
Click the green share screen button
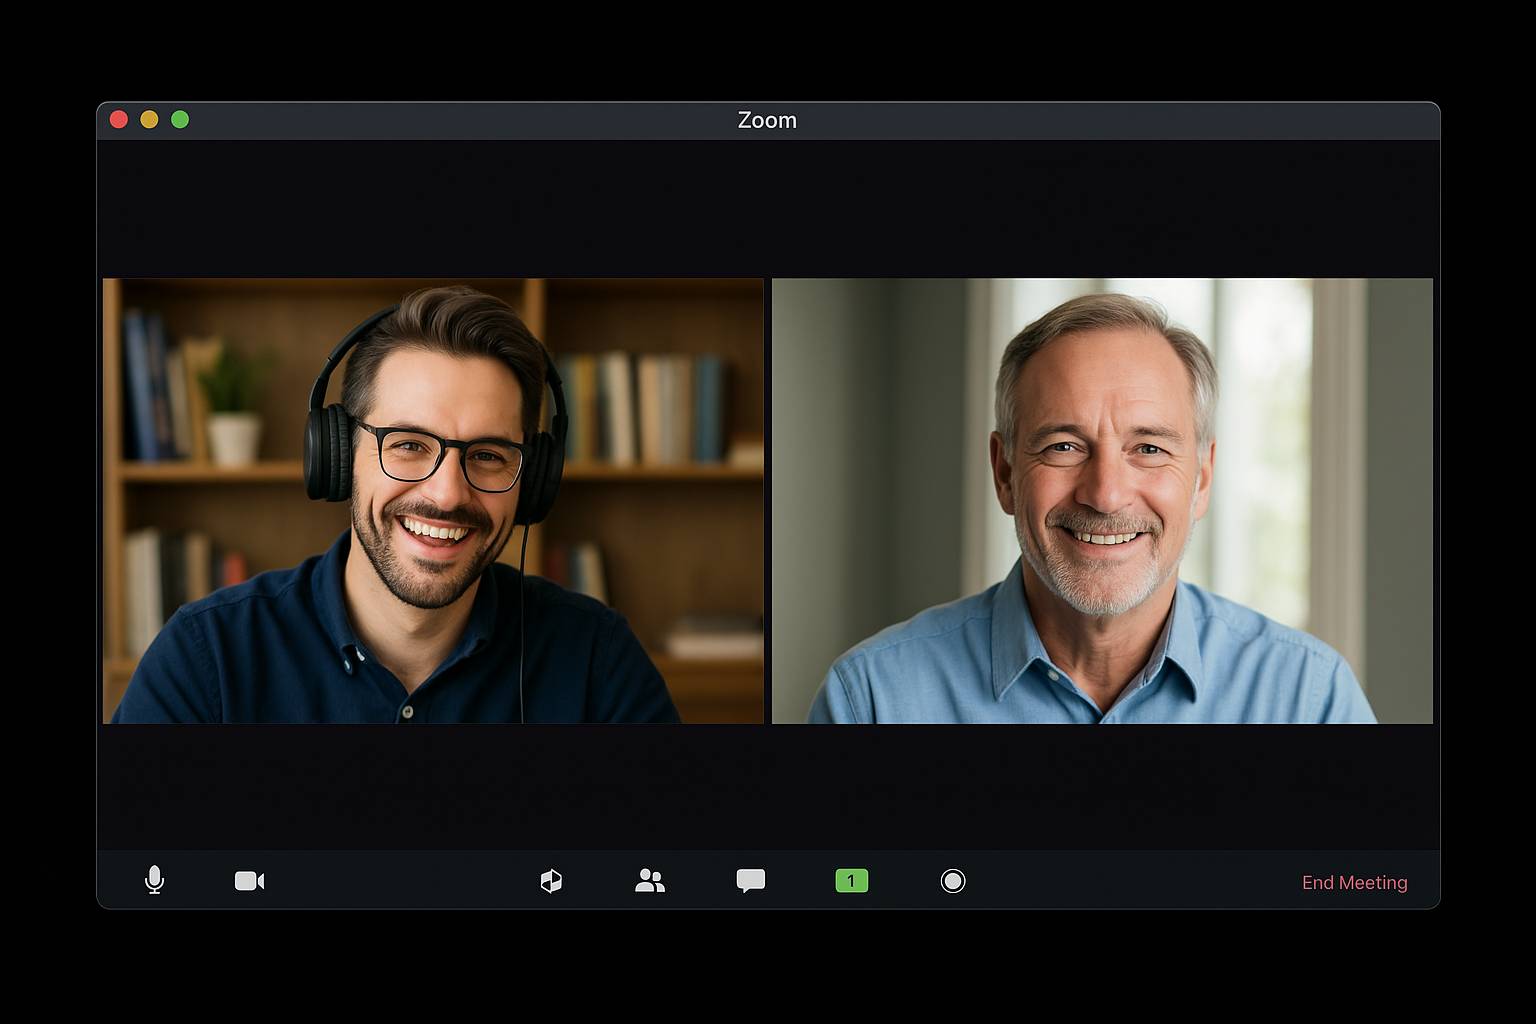[x=852, y=881]
